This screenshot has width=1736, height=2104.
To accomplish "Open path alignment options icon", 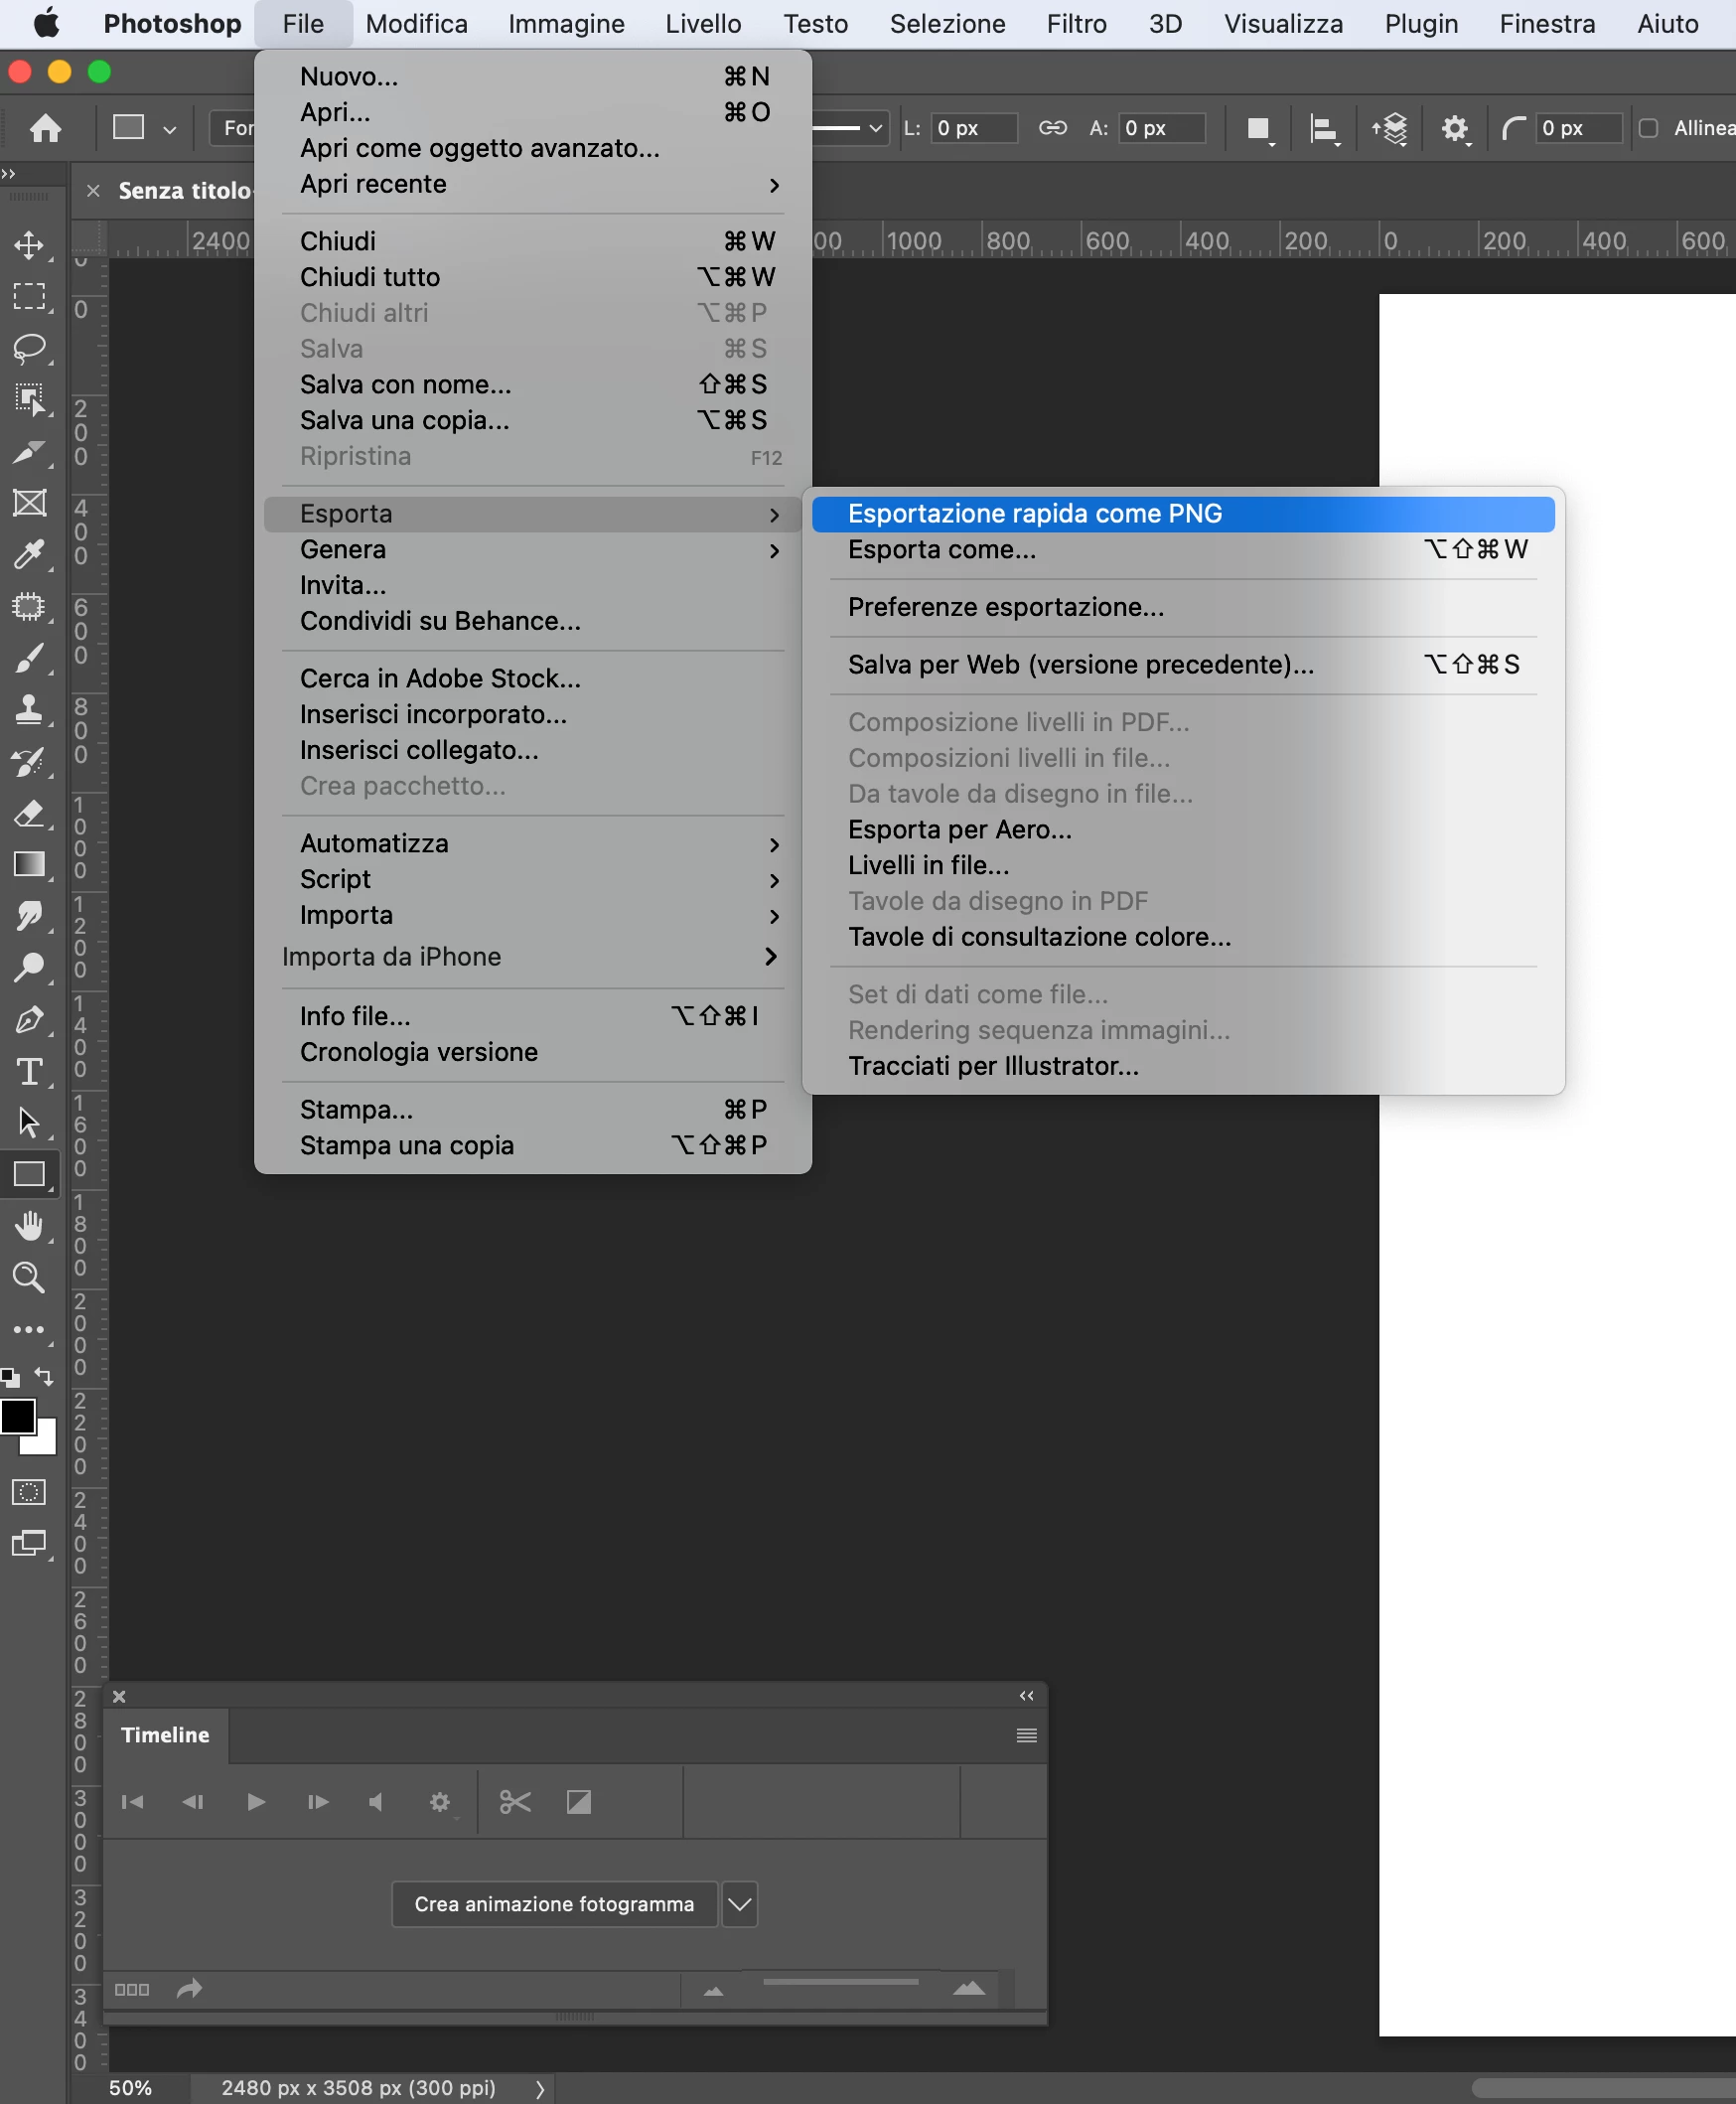I will pyautogui.click(x=1325, y=129).
